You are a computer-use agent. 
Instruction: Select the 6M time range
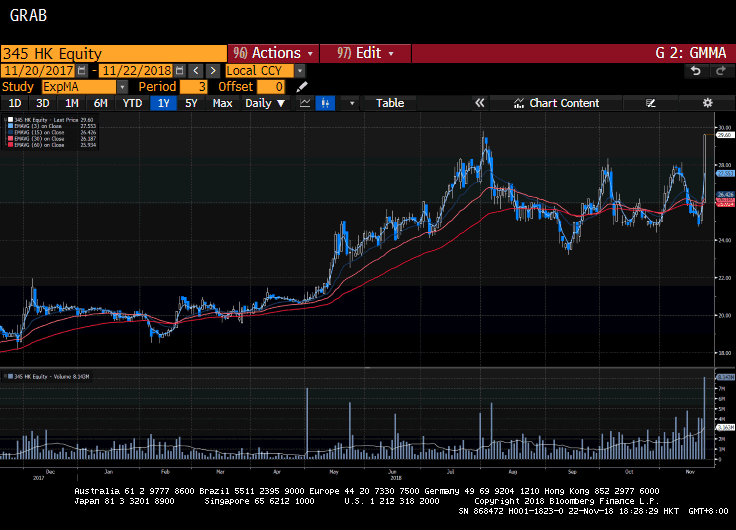coord(100,103)
